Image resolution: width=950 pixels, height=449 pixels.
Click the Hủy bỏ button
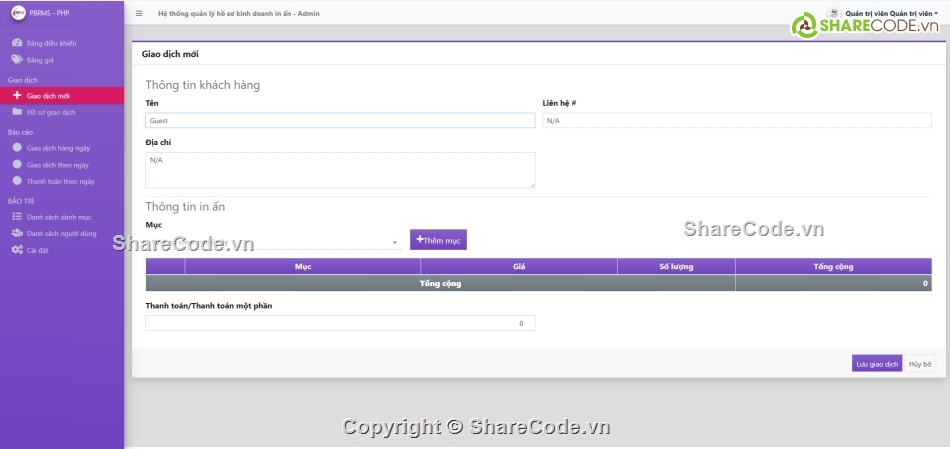click(920, 364)
